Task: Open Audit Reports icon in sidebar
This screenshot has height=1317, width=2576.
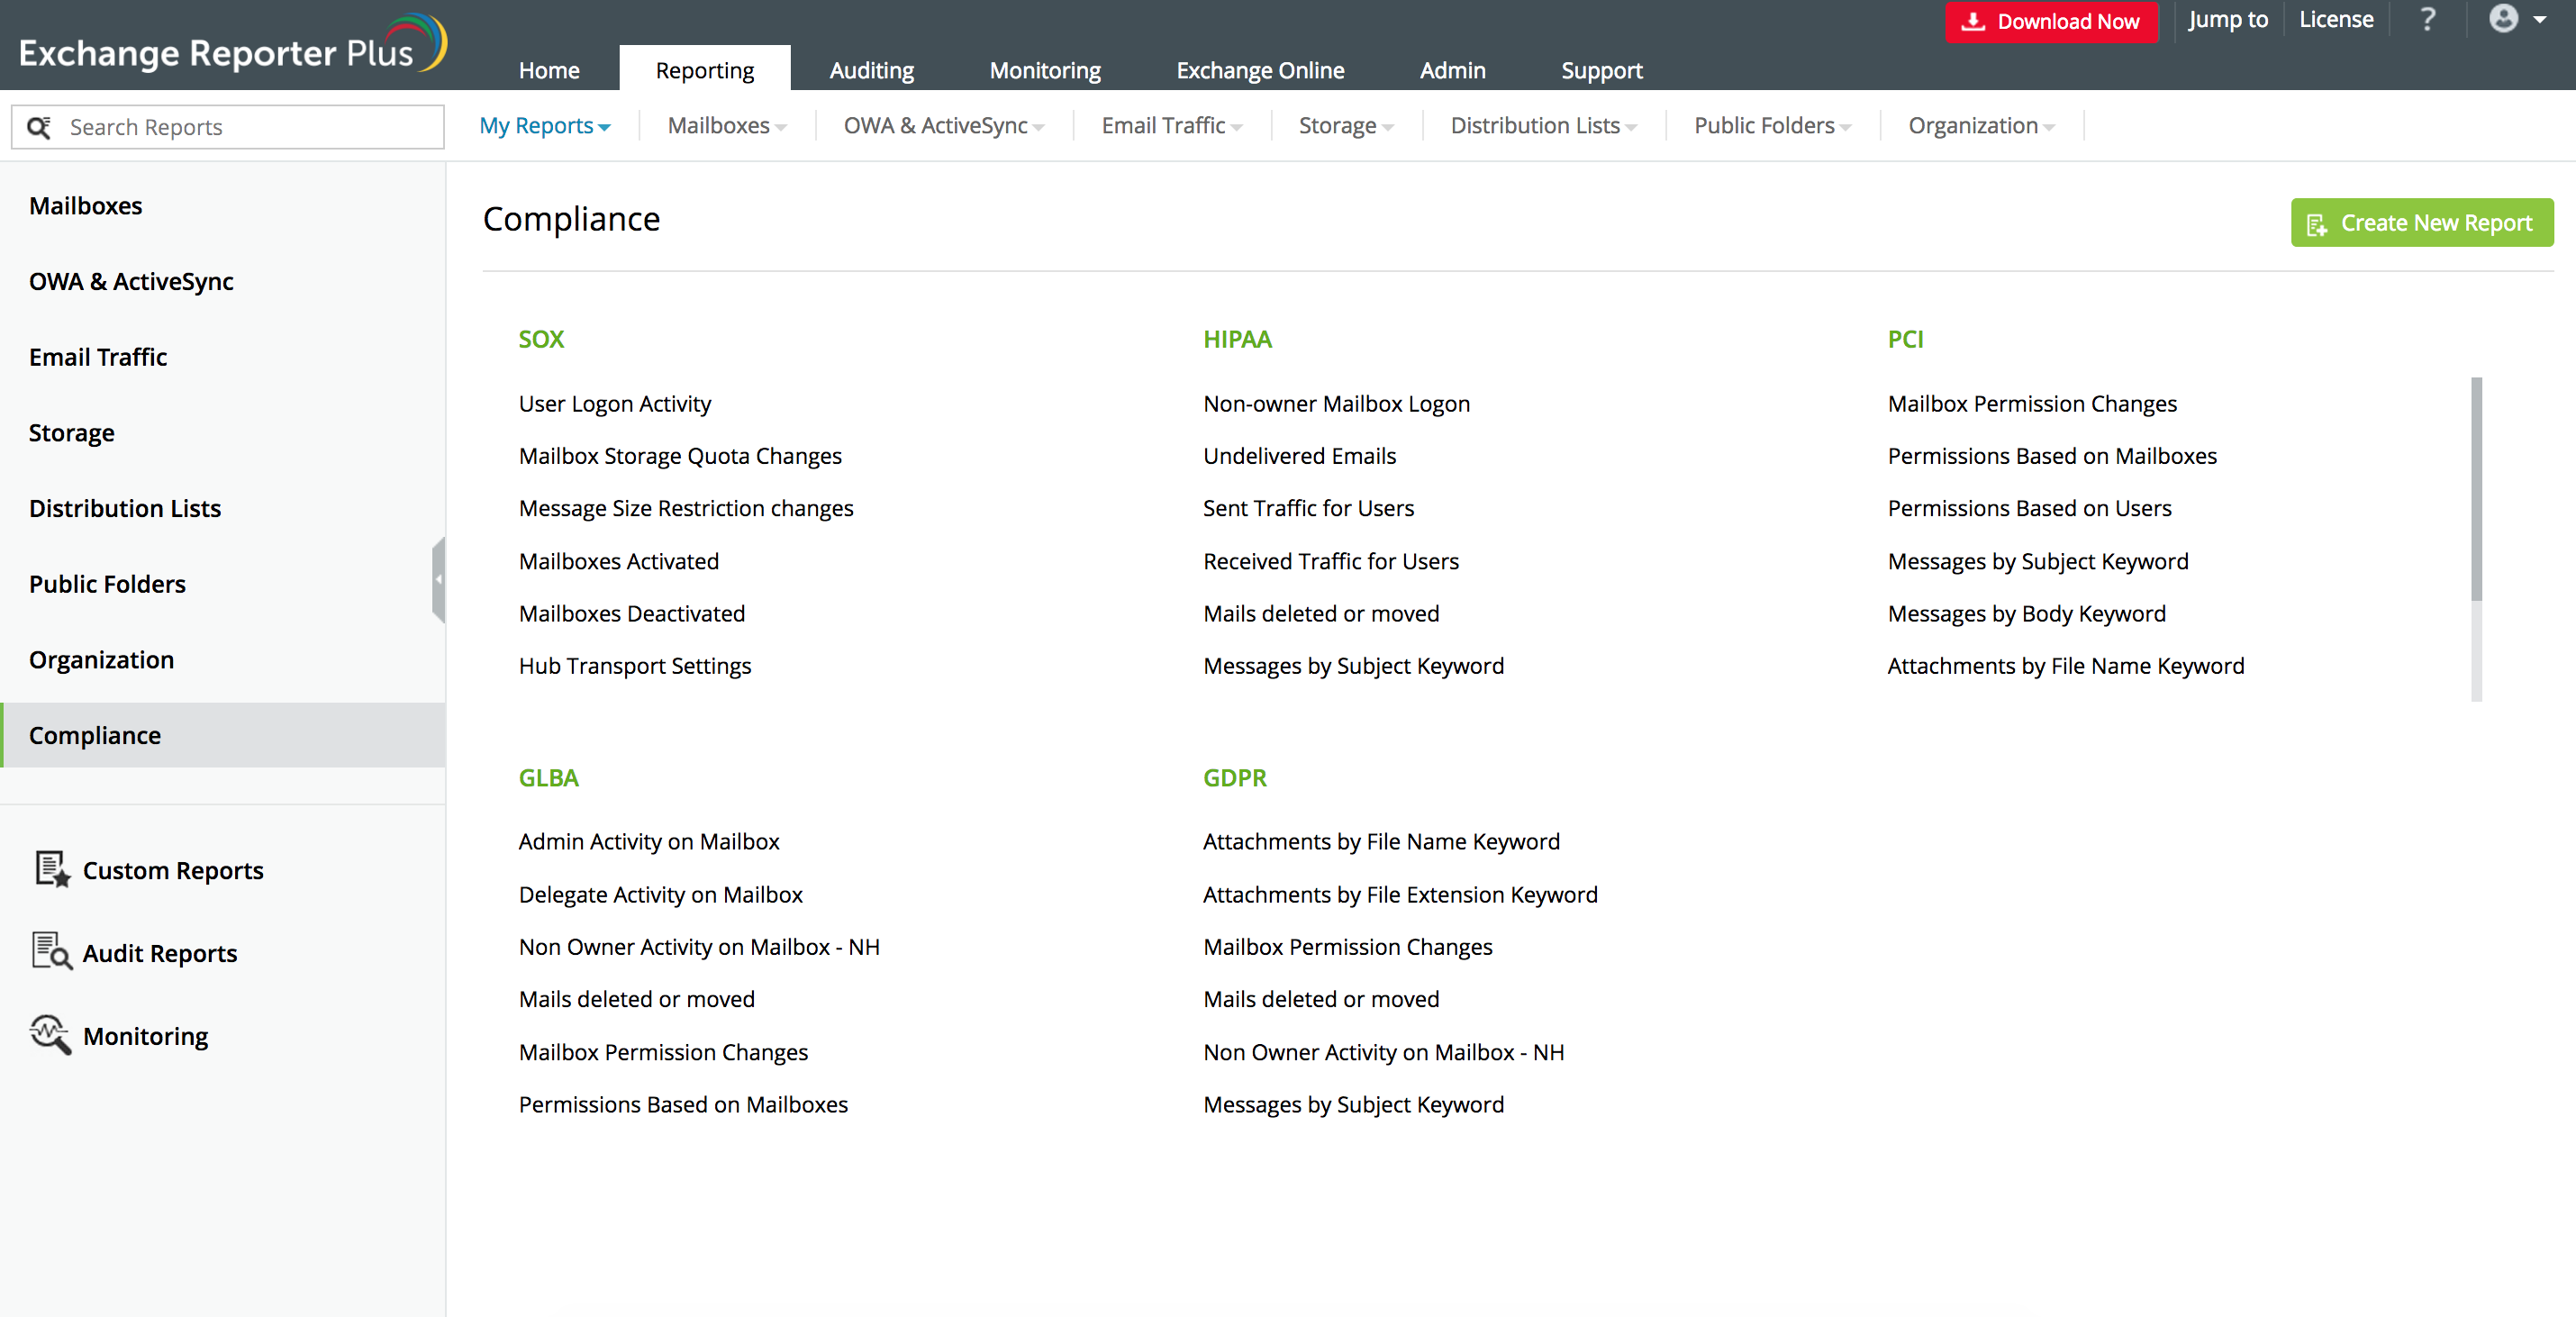Action: point(52,952)
